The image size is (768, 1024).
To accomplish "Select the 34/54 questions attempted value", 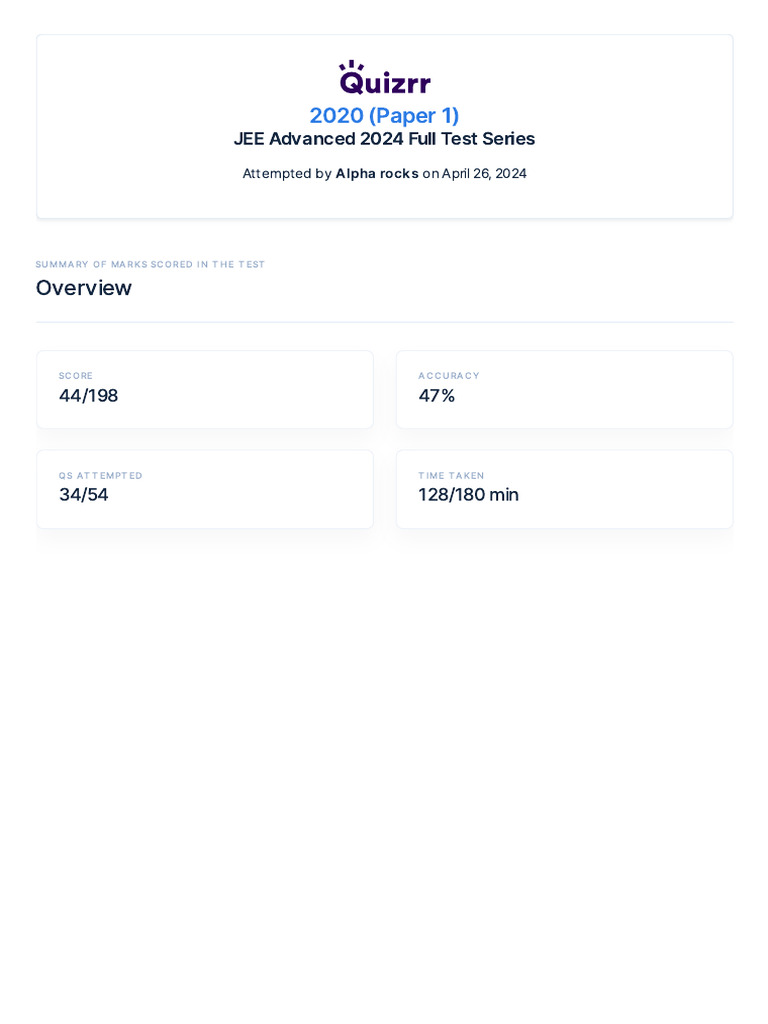I will (x=84, y=495).
